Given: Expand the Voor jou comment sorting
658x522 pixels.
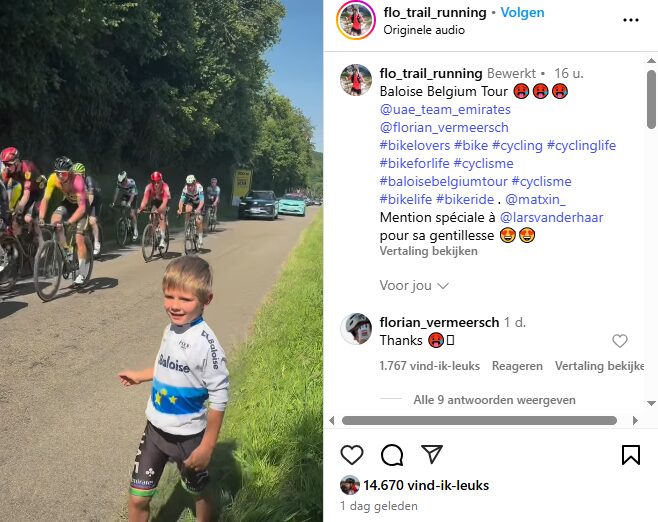Looking at the screenshot, I should coord(414,285).
